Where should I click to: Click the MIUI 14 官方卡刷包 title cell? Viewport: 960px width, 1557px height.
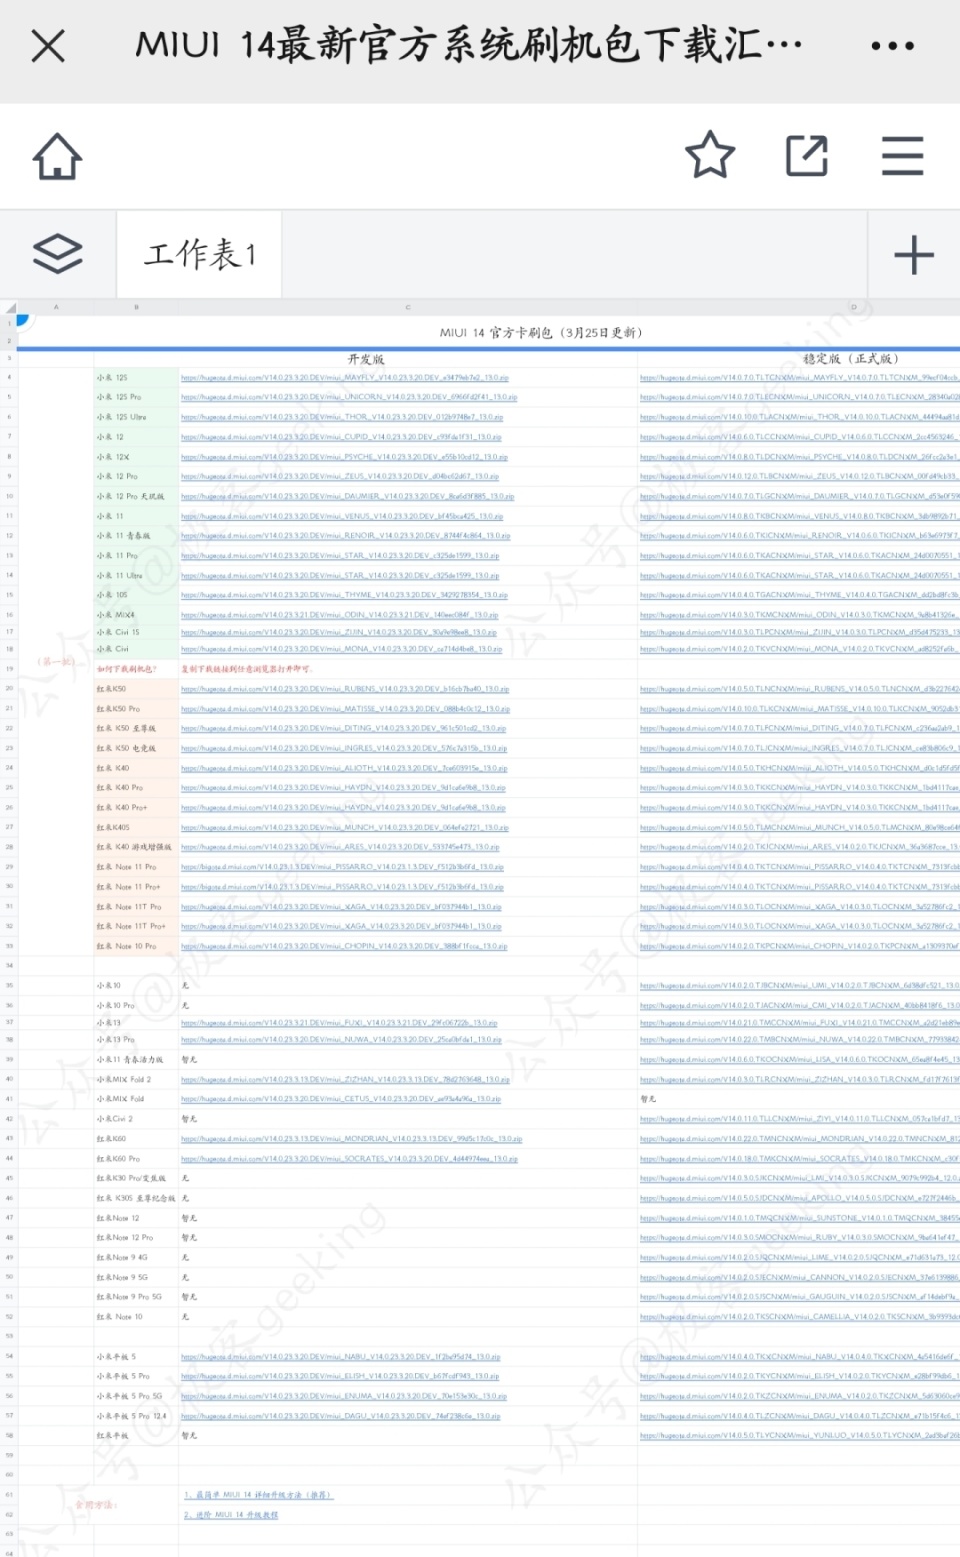pos(540,333)
